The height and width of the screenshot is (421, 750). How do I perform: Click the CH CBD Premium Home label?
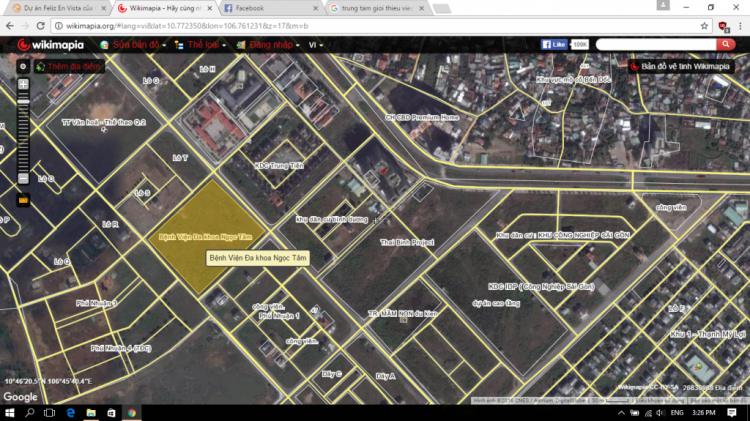coord(422,117)
